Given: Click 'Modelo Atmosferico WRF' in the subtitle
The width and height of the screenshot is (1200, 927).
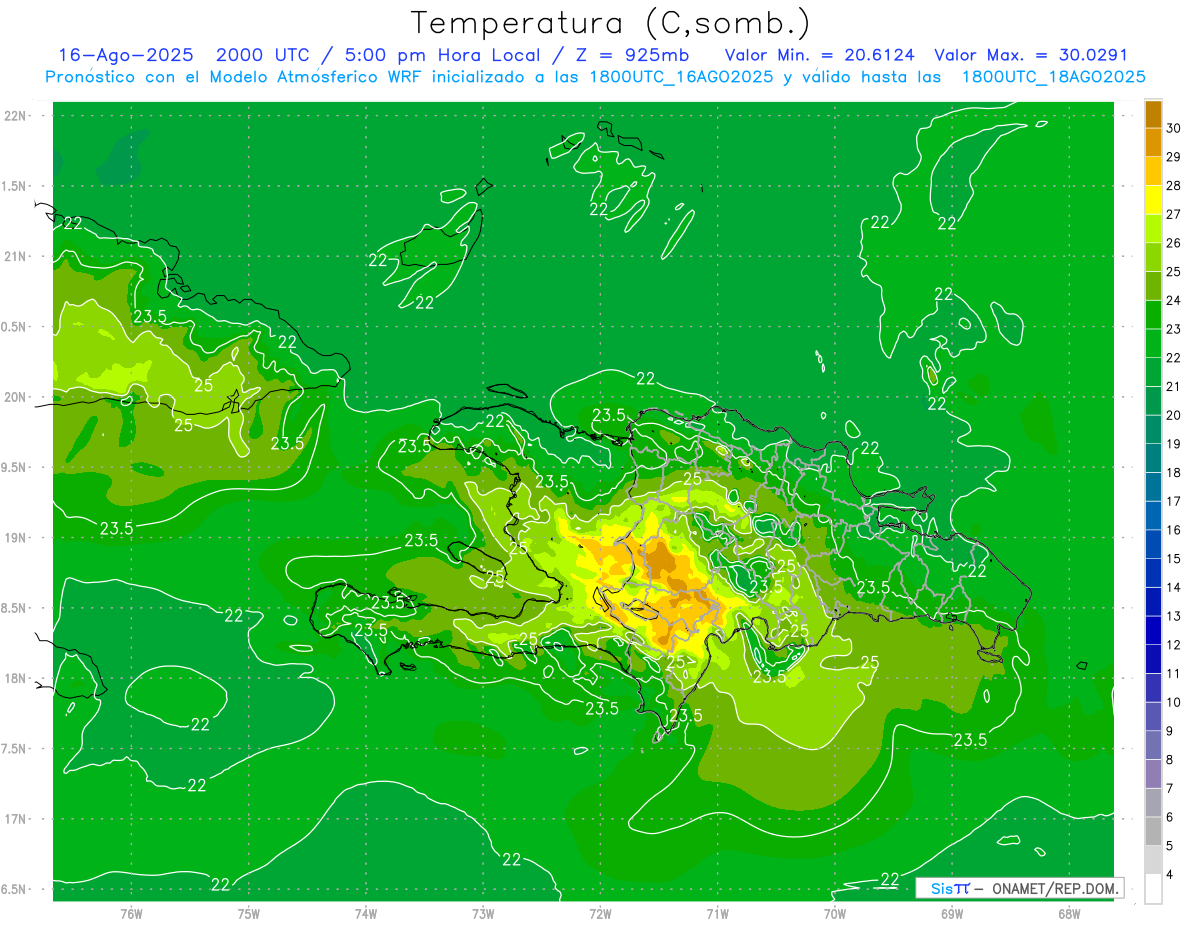Looking at the screenshot, I should [314, 77].
